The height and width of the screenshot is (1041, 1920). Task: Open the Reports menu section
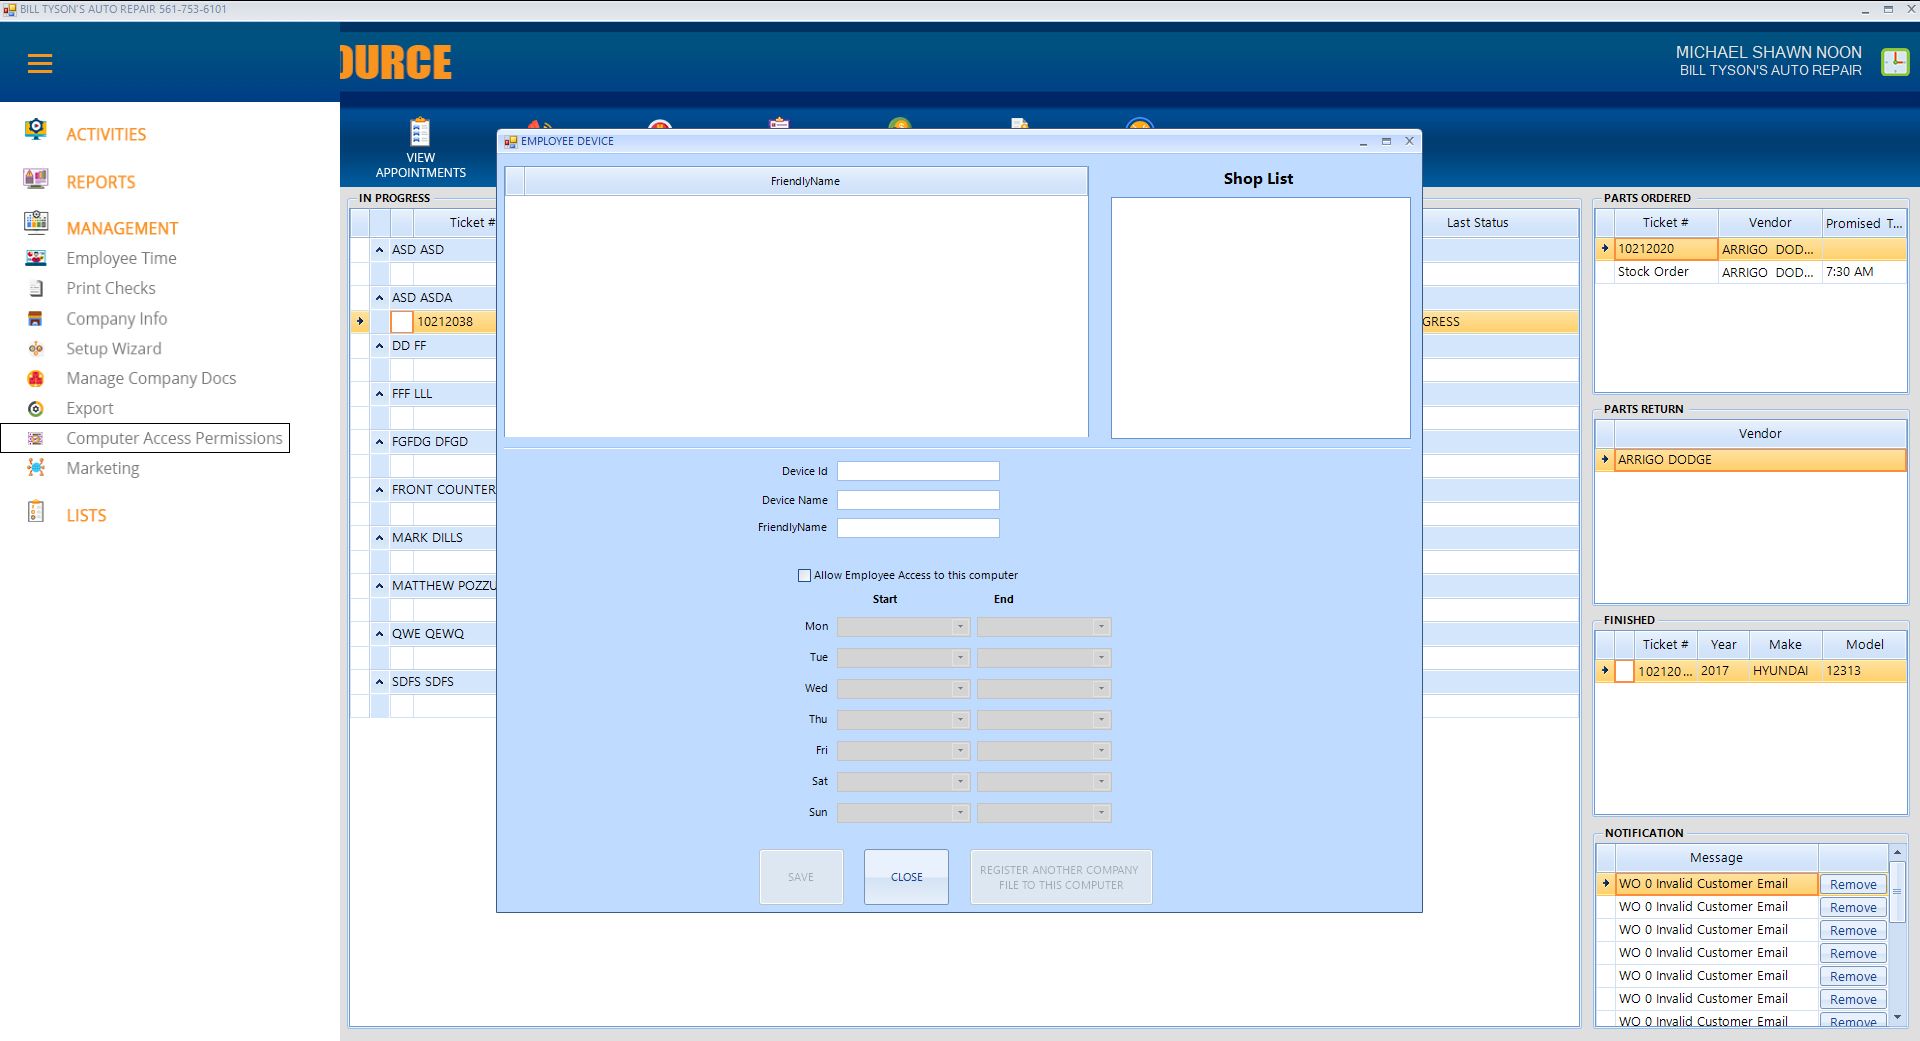click(x=100, y=182)
